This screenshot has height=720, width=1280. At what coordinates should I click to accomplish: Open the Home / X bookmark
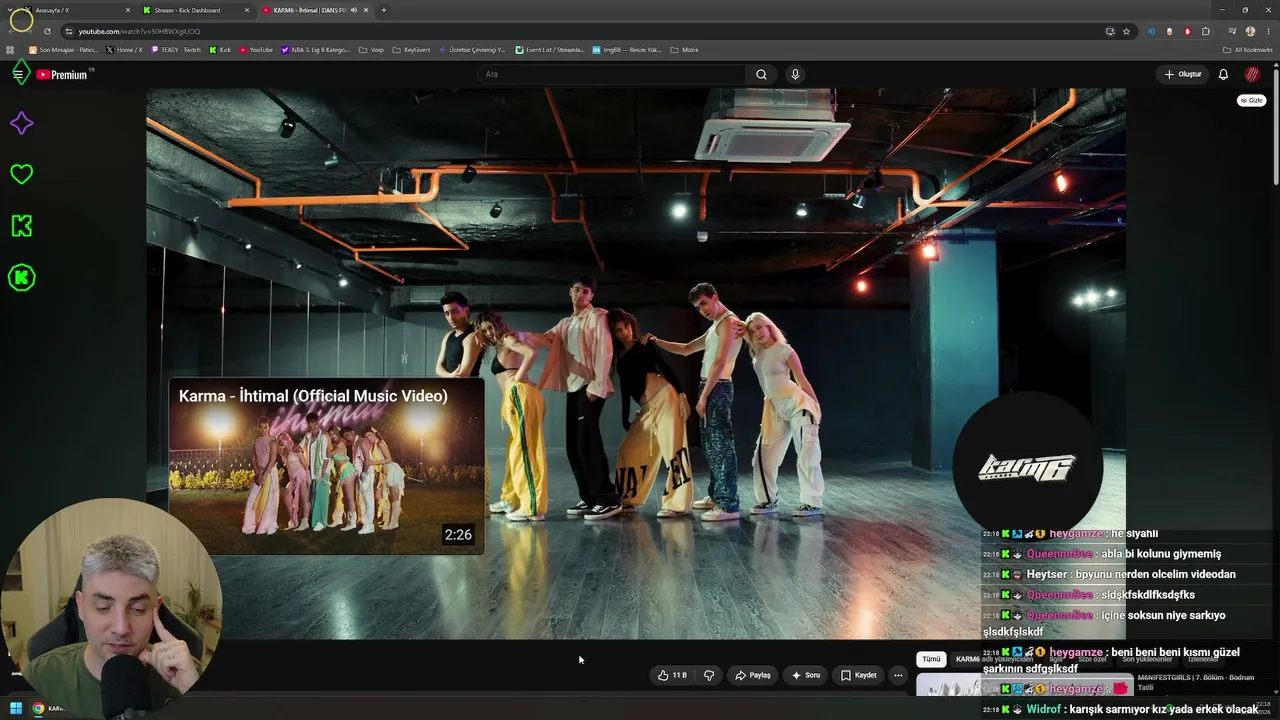tap(124, 50)
